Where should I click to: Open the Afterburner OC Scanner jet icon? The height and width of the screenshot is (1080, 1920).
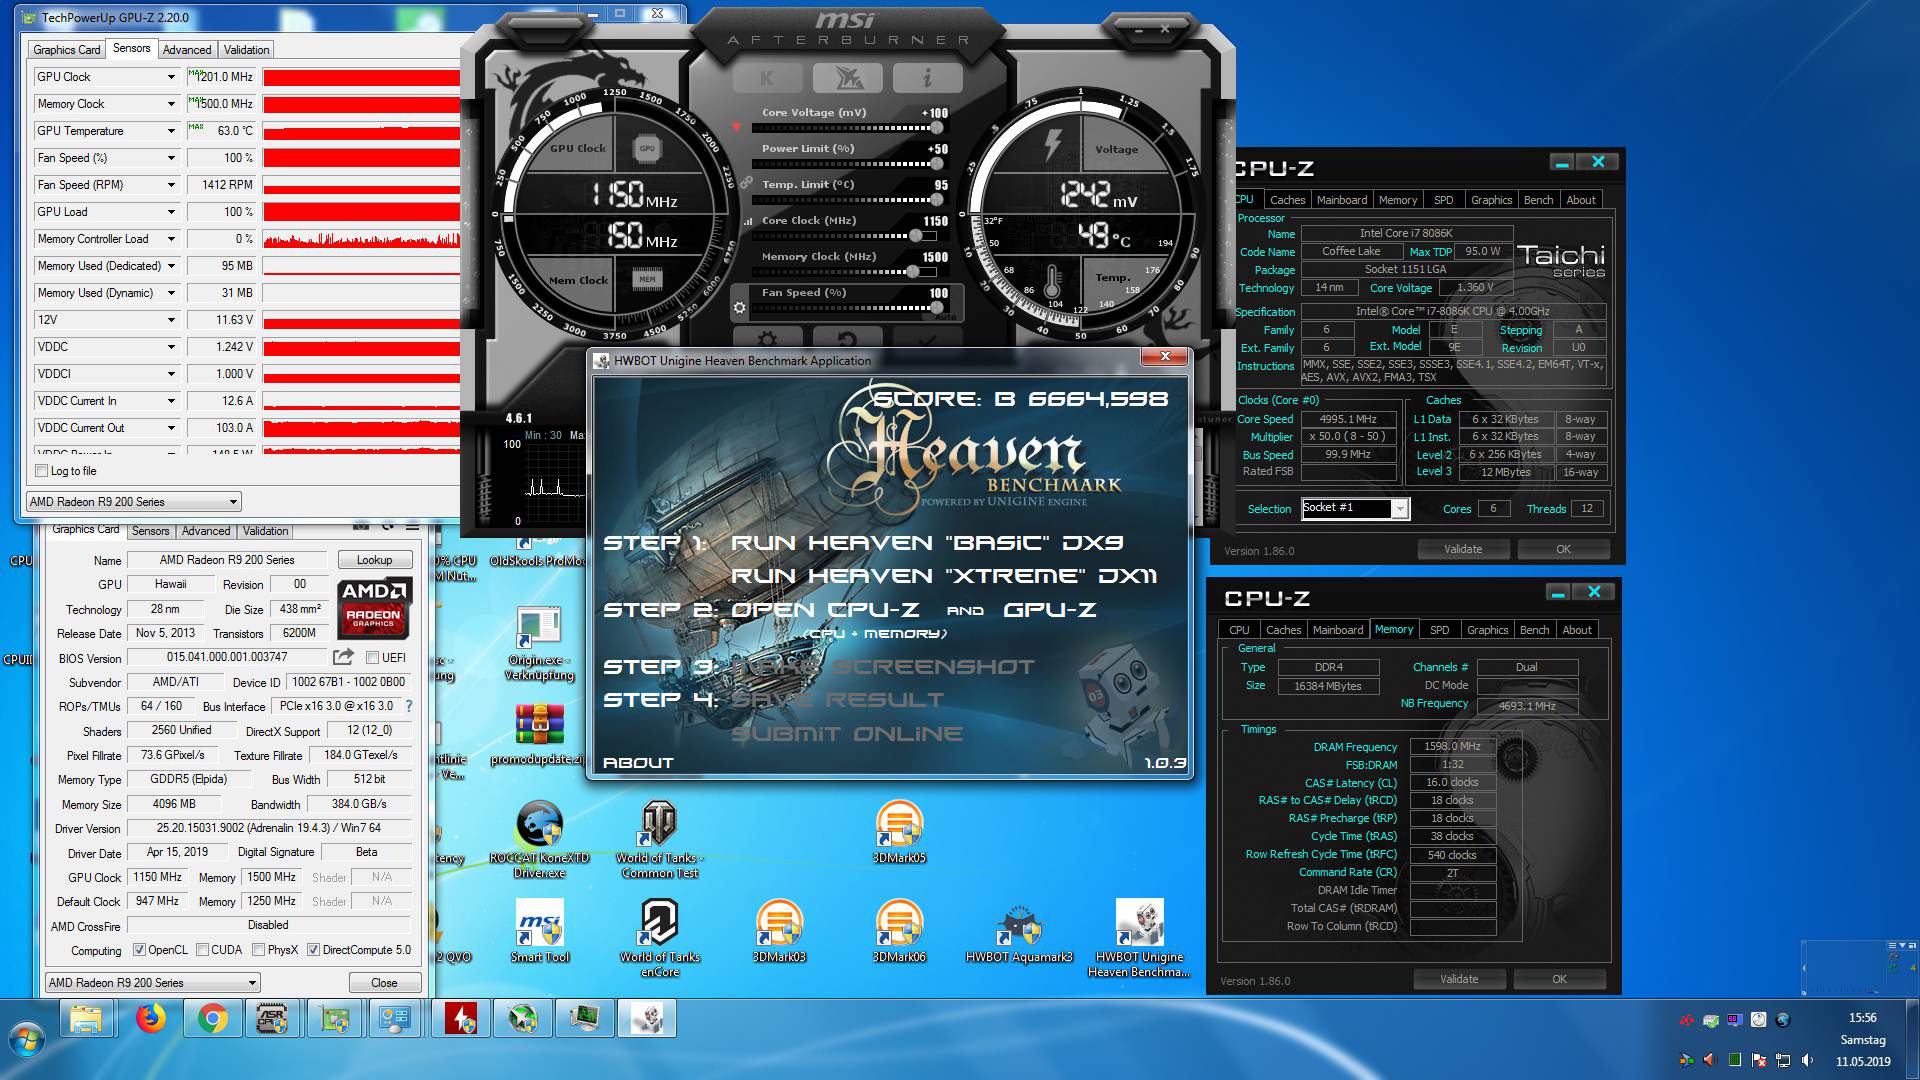(847, 78)
